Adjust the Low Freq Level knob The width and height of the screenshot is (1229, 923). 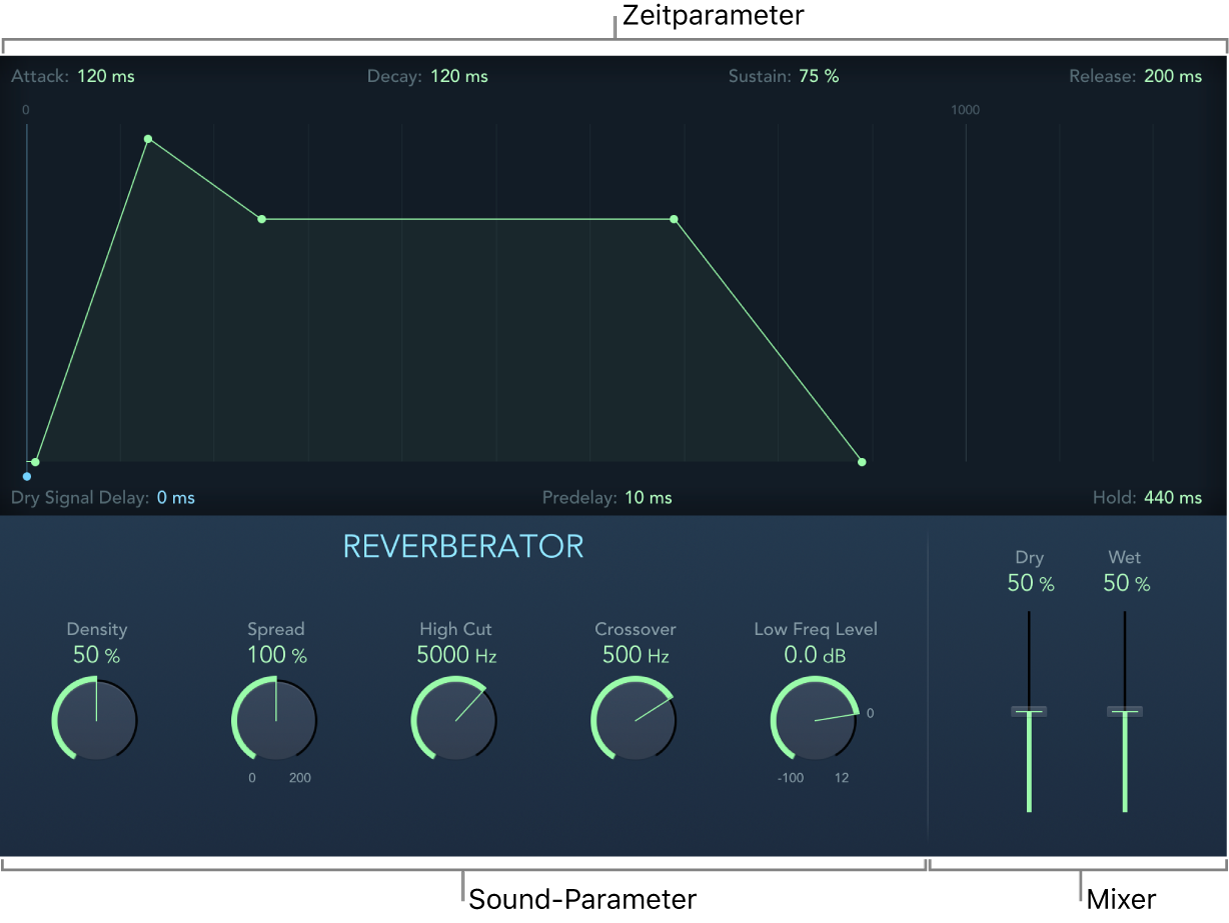coord(814,720)
